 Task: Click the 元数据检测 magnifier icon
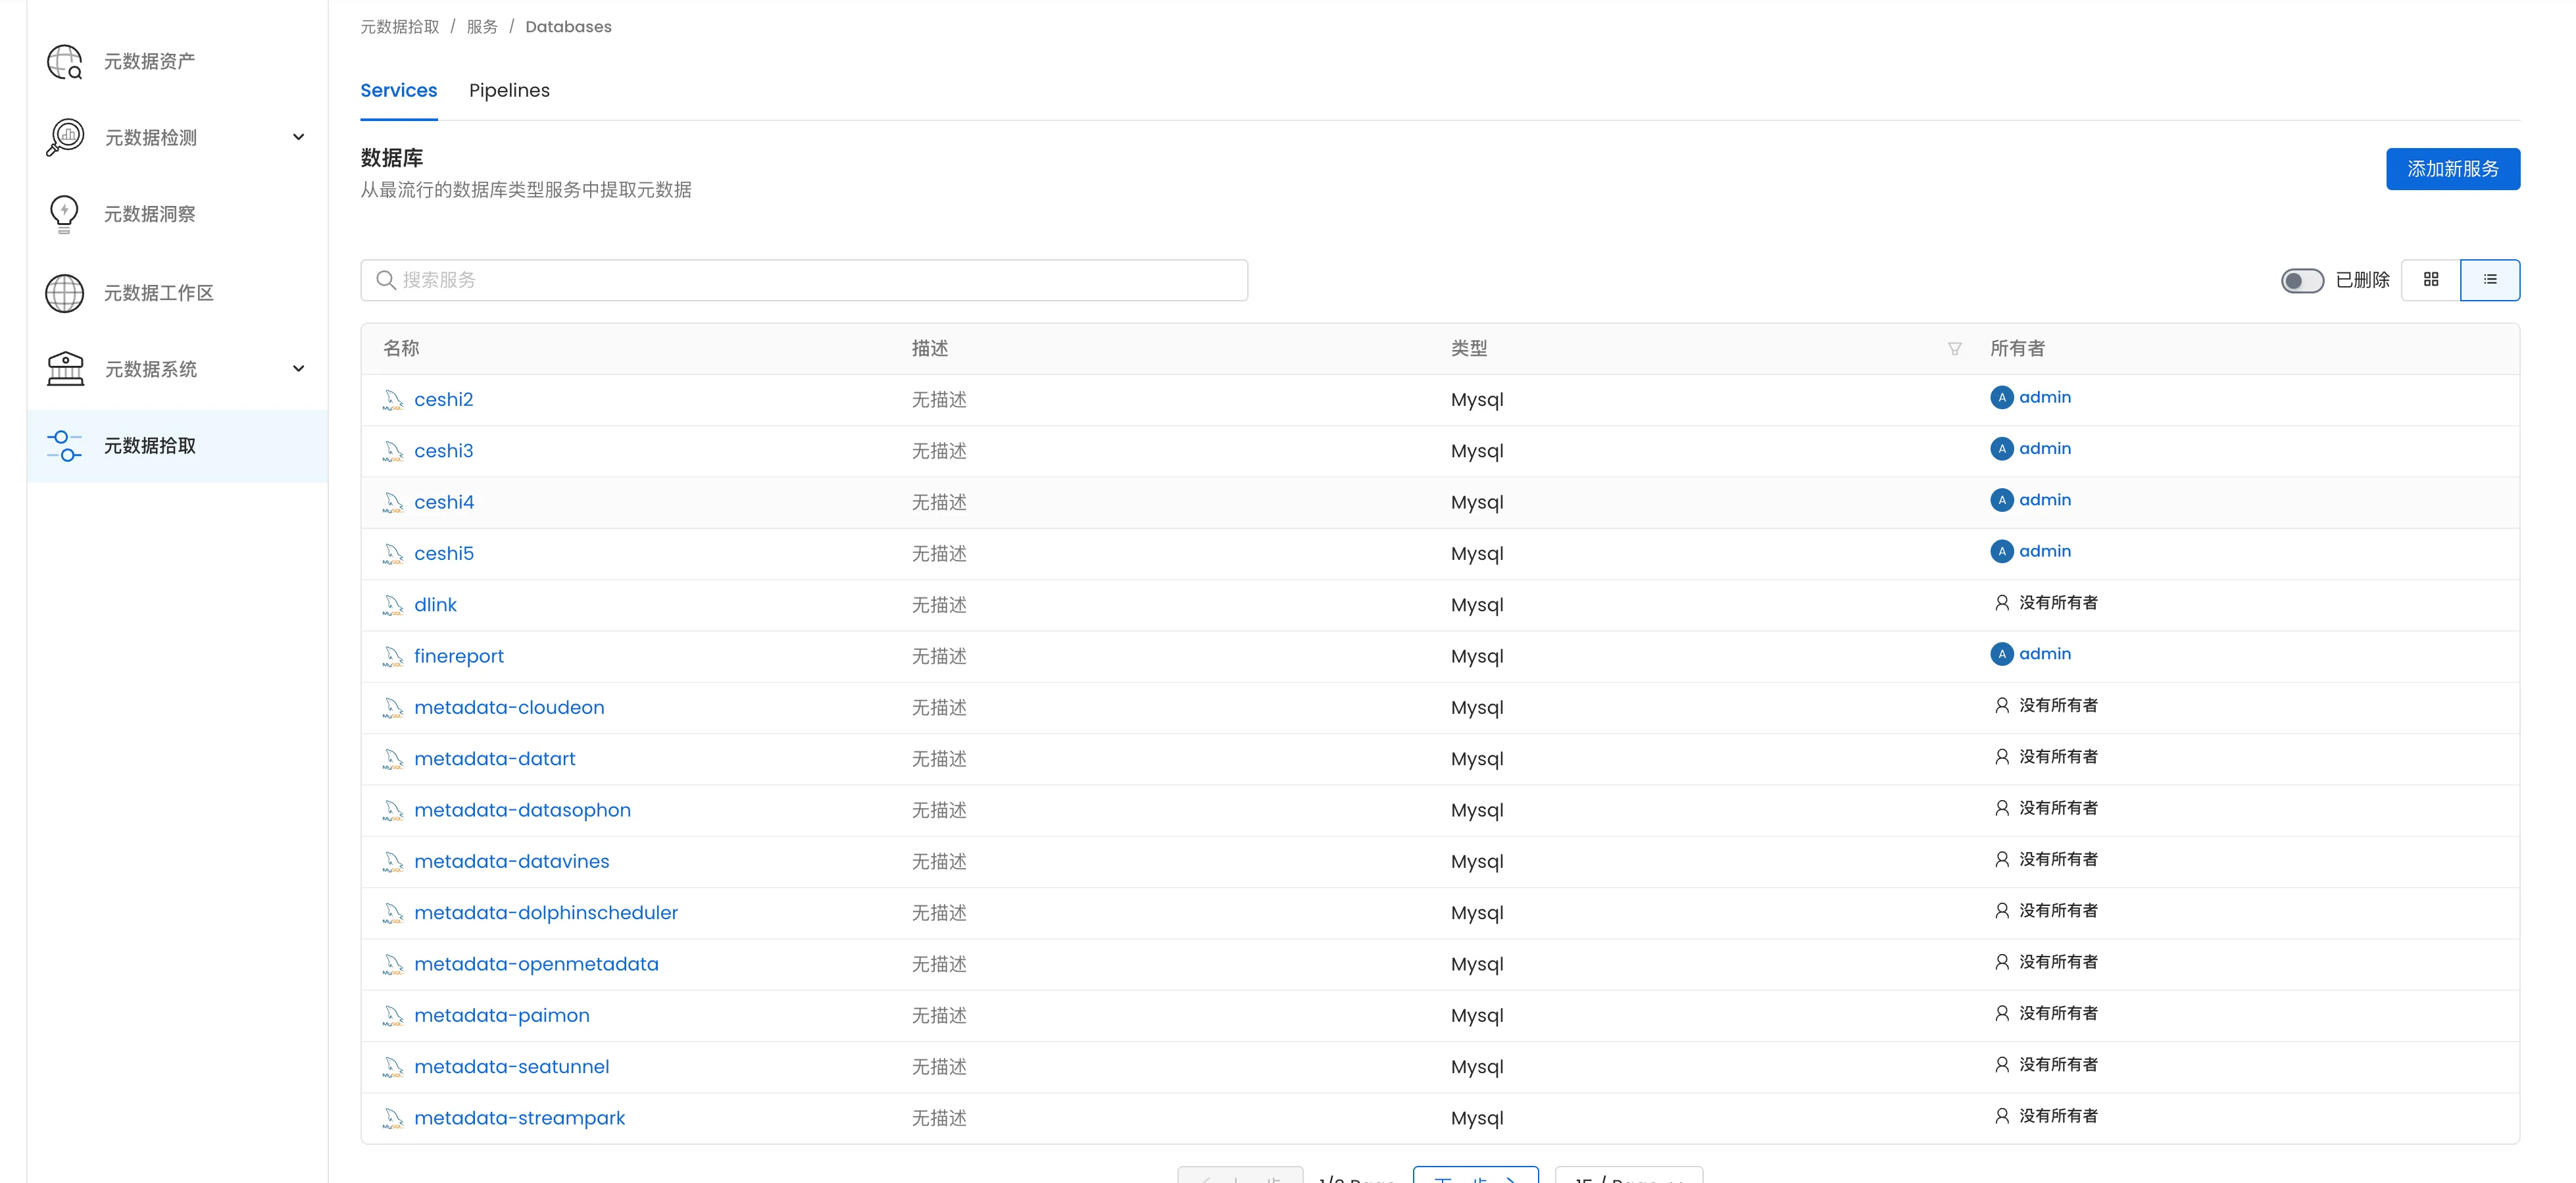click(x=65, y=137)
